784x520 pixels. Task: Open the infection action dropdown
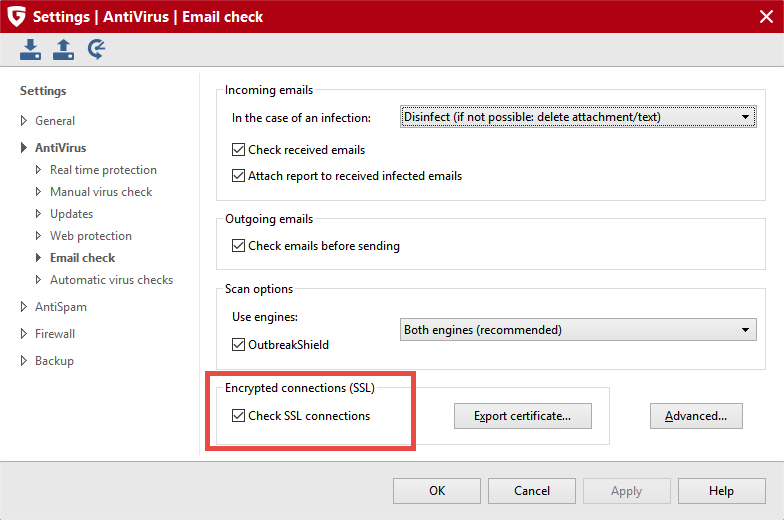coord(578,116)
